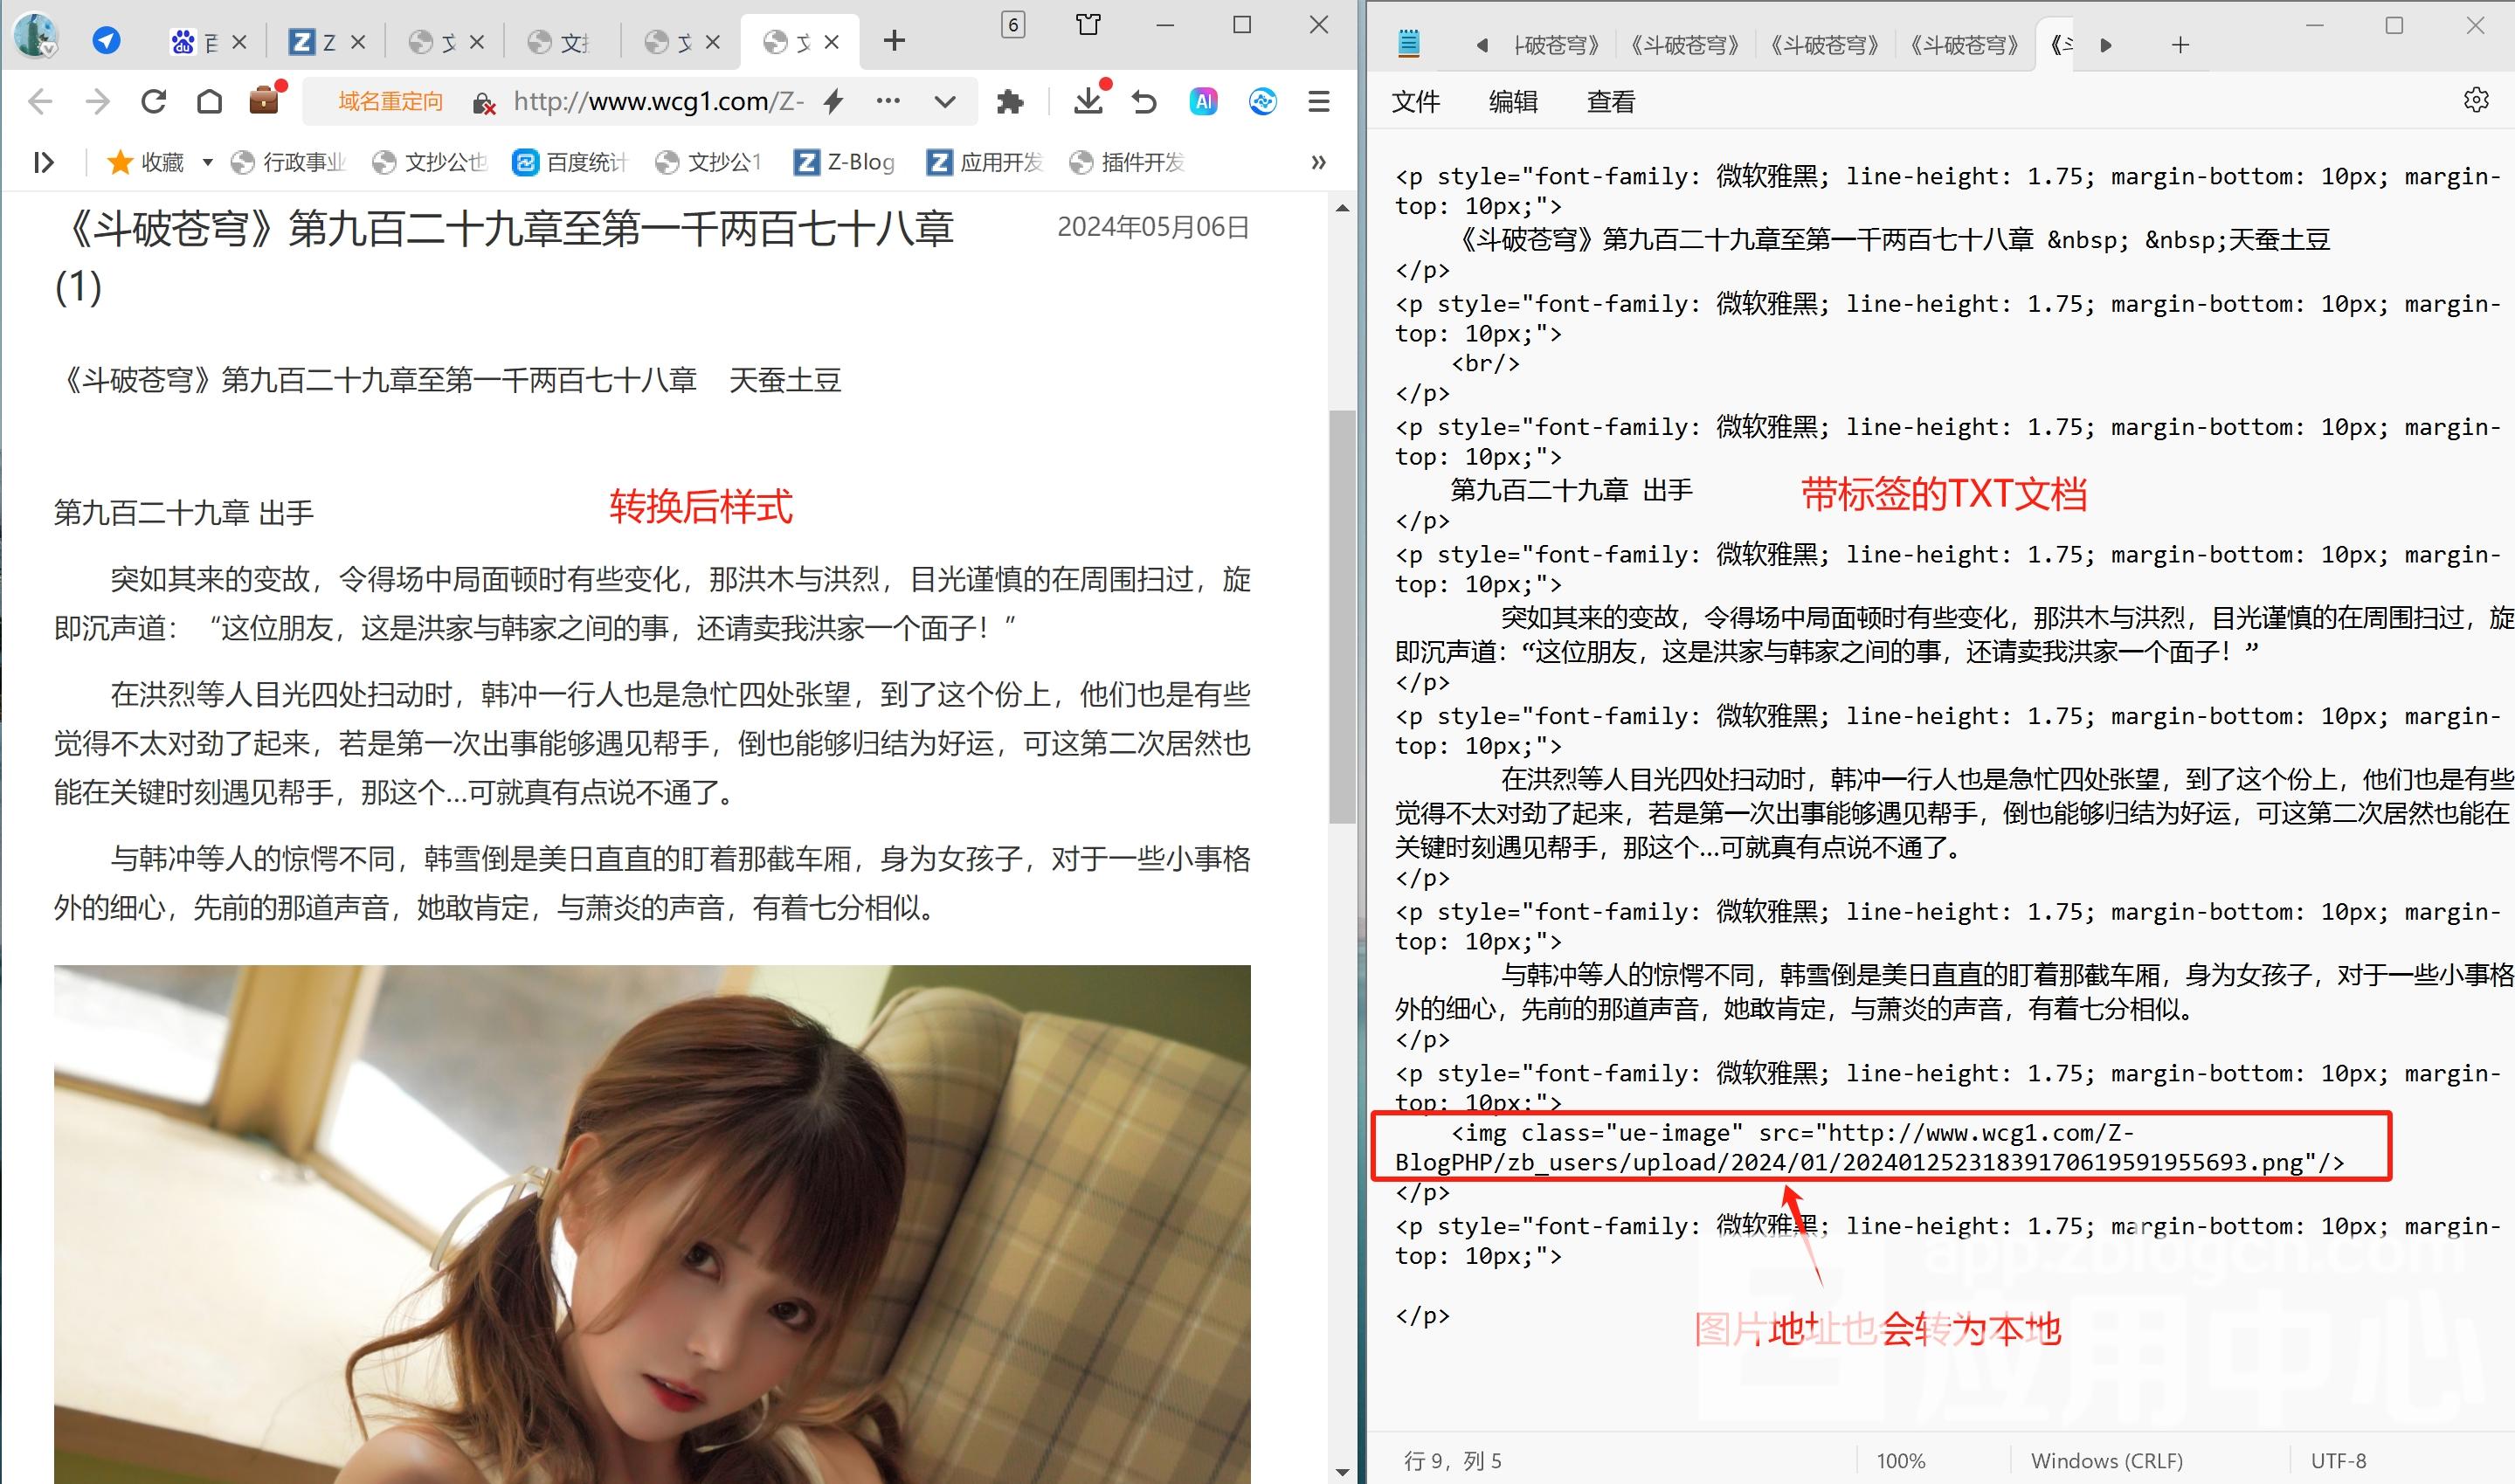Open the AI assistant icon
The image size is (2515, 1484).
1204,101
